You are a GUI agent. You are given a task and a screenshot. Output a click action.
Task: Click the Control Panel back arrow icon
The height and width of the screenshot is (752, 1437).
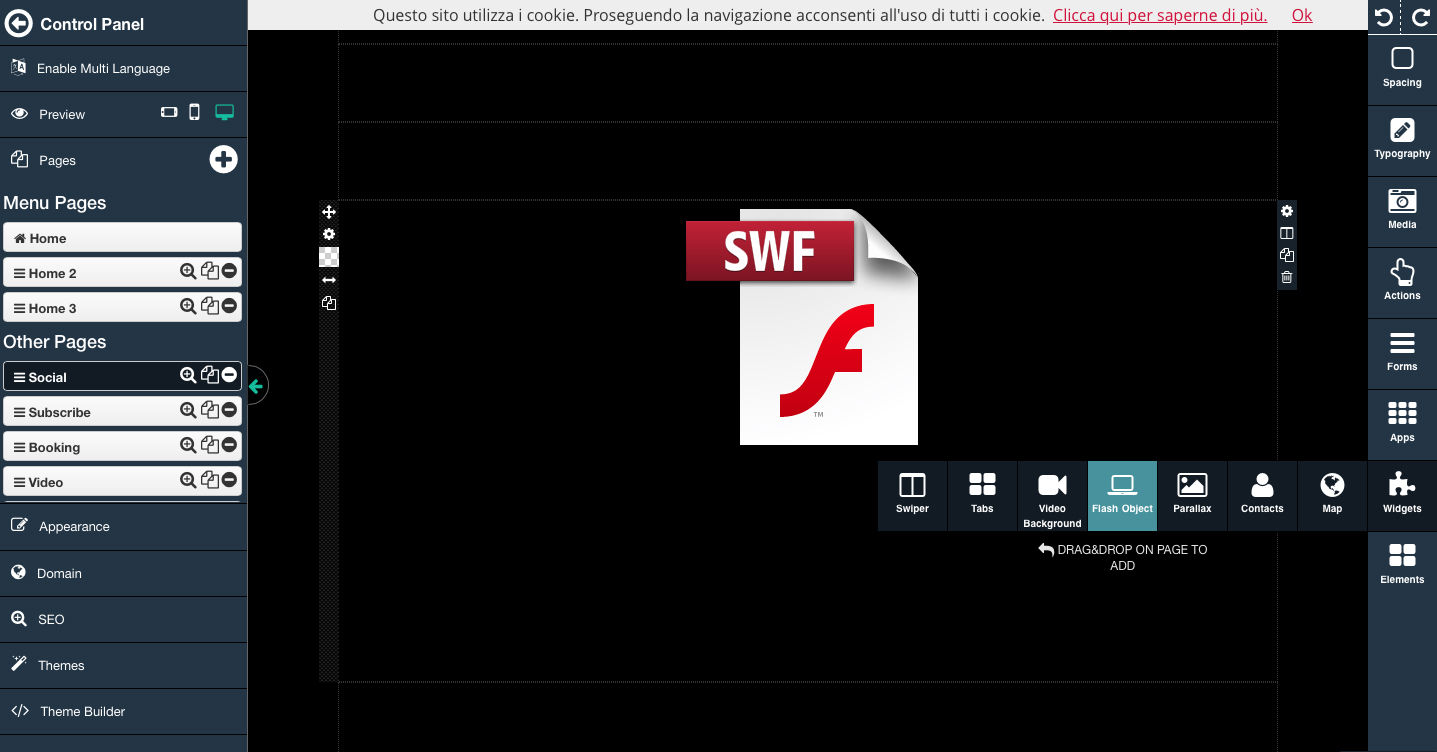click(x=19, y=23)
